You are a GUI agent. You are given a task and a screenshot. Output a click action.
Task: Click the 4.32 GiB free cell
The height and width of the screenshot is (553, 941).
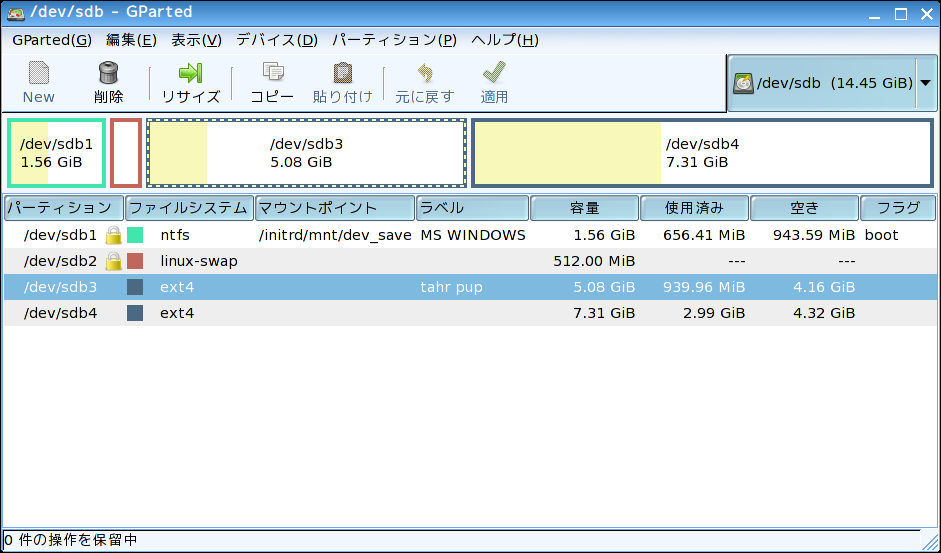click(x=824, y=313)
